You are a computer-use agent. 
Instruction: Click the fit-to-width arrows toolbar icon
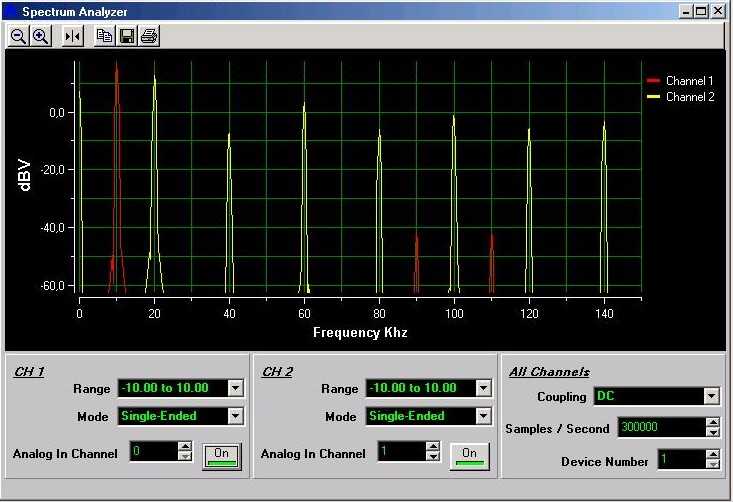tap(73, 36)
